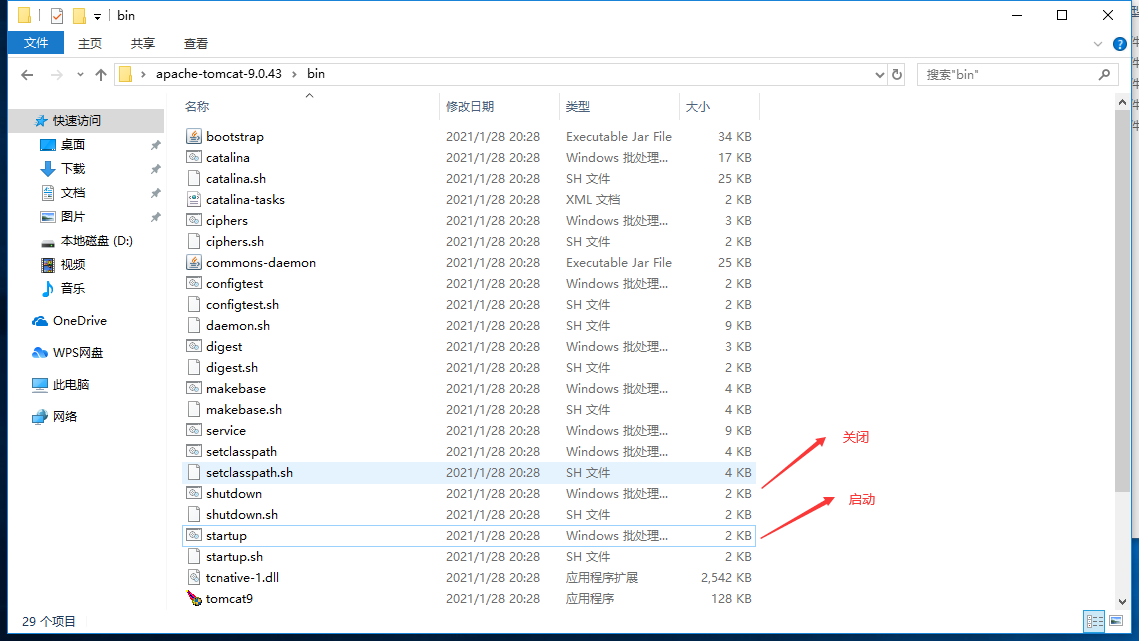The image size is (1139, 641).
Task: Click the commons-daemon jar icon
Action: [x=194, y=263]
